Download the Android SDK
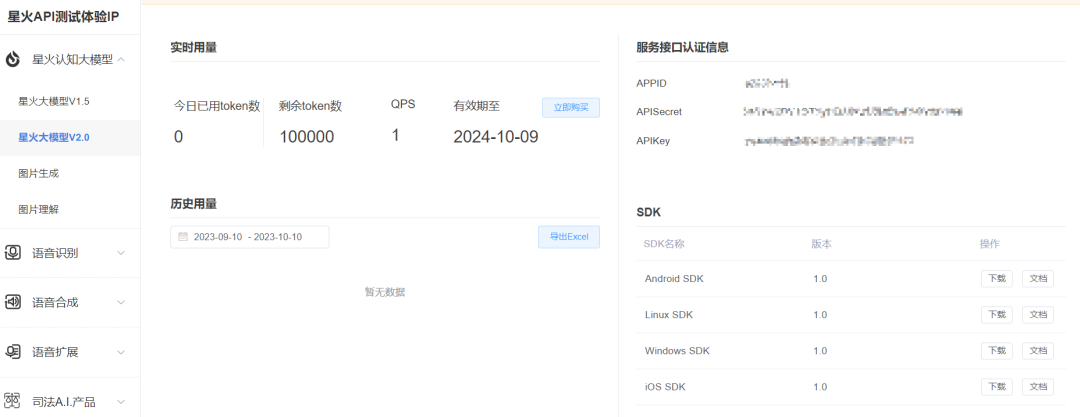This screenshot has height=417, width=1080. tap(997, 279)
